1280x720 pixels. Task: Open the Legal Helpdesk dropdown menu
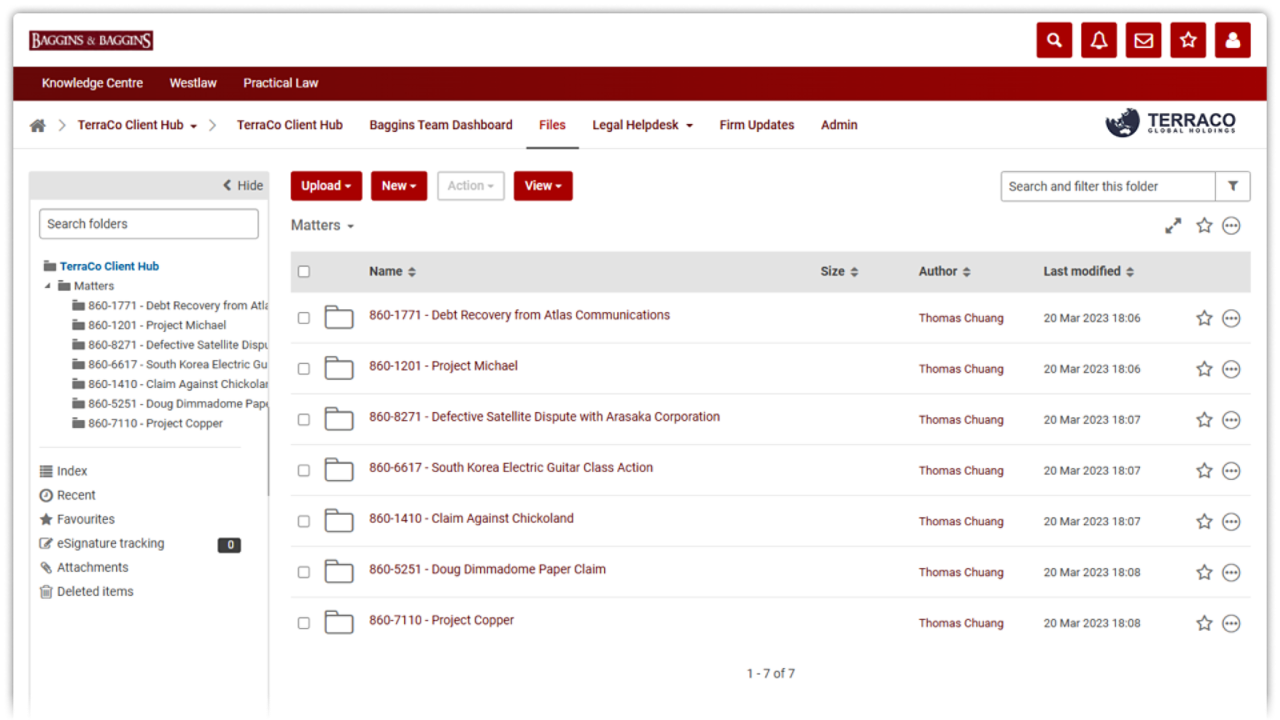[x=642, y=125]
